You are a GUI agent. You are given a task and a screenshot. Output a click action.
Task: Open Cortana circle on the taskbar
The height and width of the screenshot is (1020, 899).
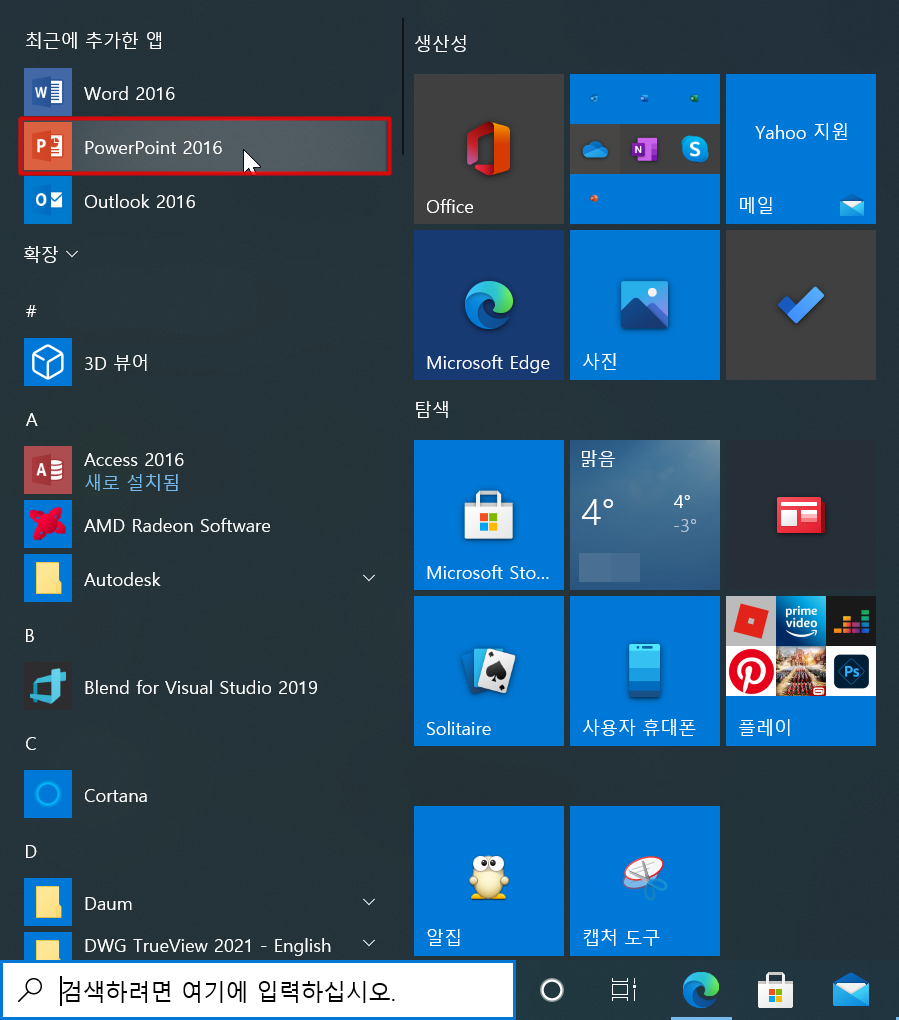click(x=552, y=990)
